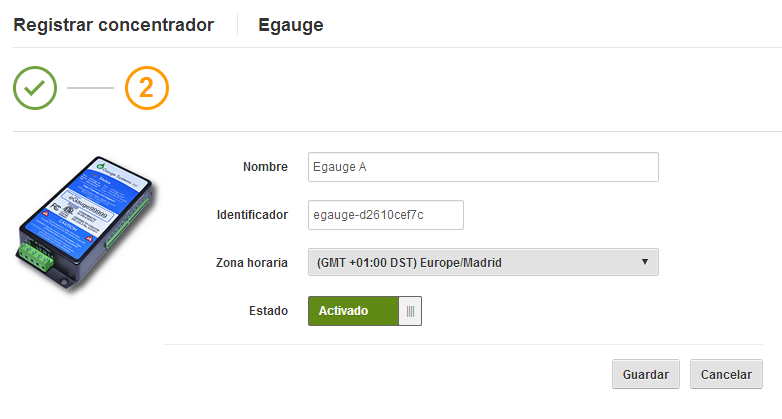Image resolution: width=782 pixels, height=419 pixels.
Task: Click the green terminal block on device picture
Action: point(36,256)
